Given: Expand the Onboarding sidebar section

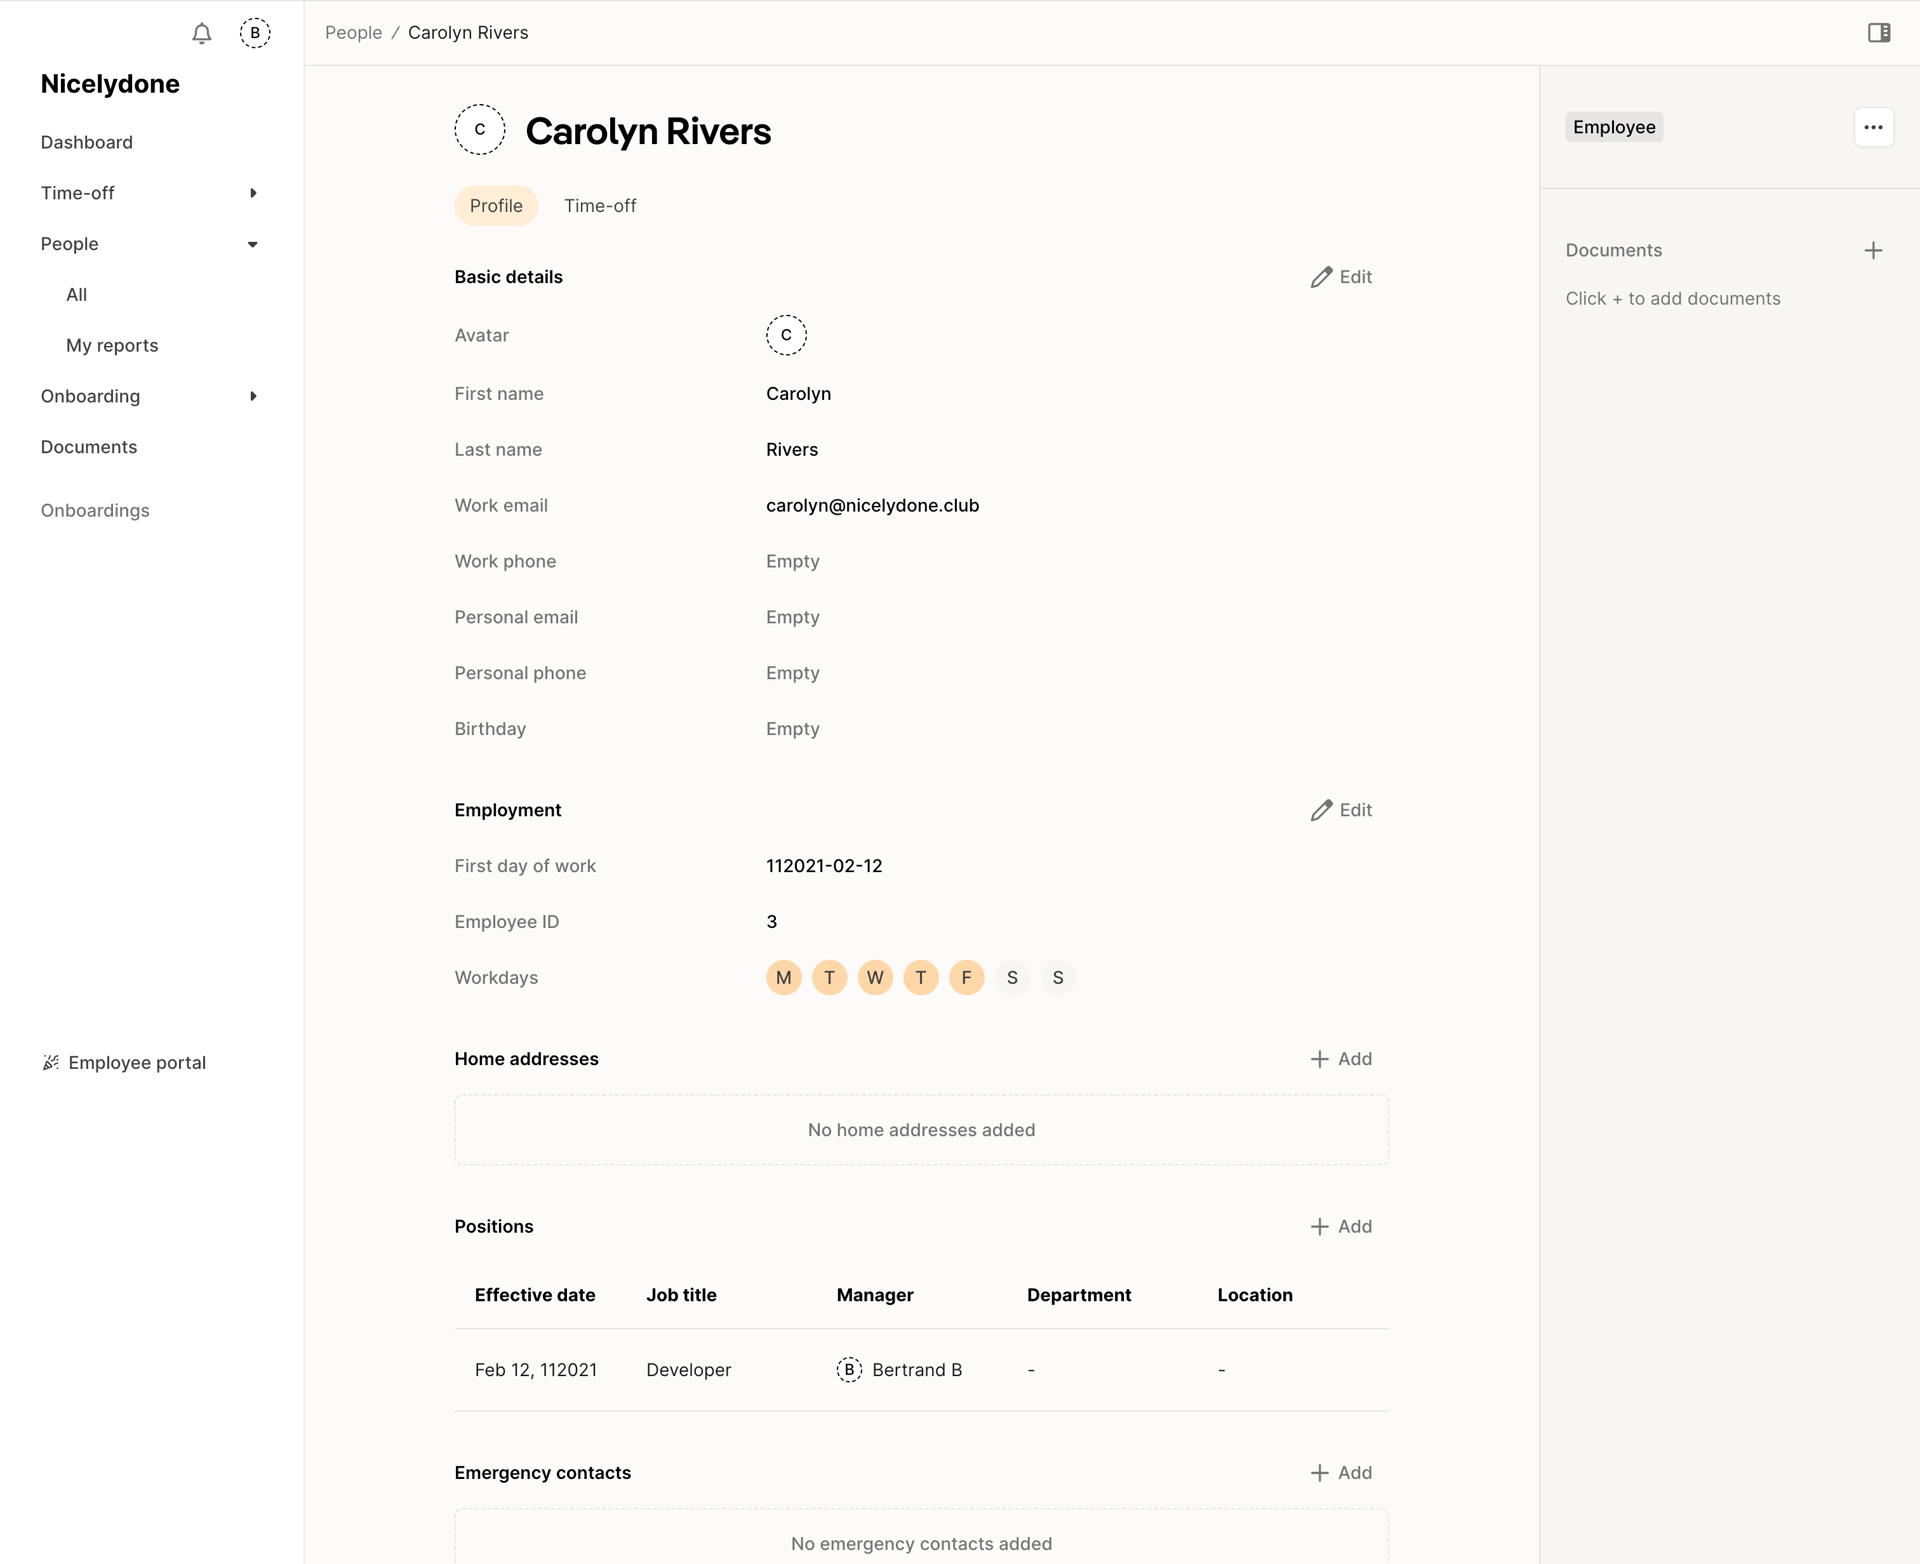Looking at the screenshot, I should click(252, 396).
